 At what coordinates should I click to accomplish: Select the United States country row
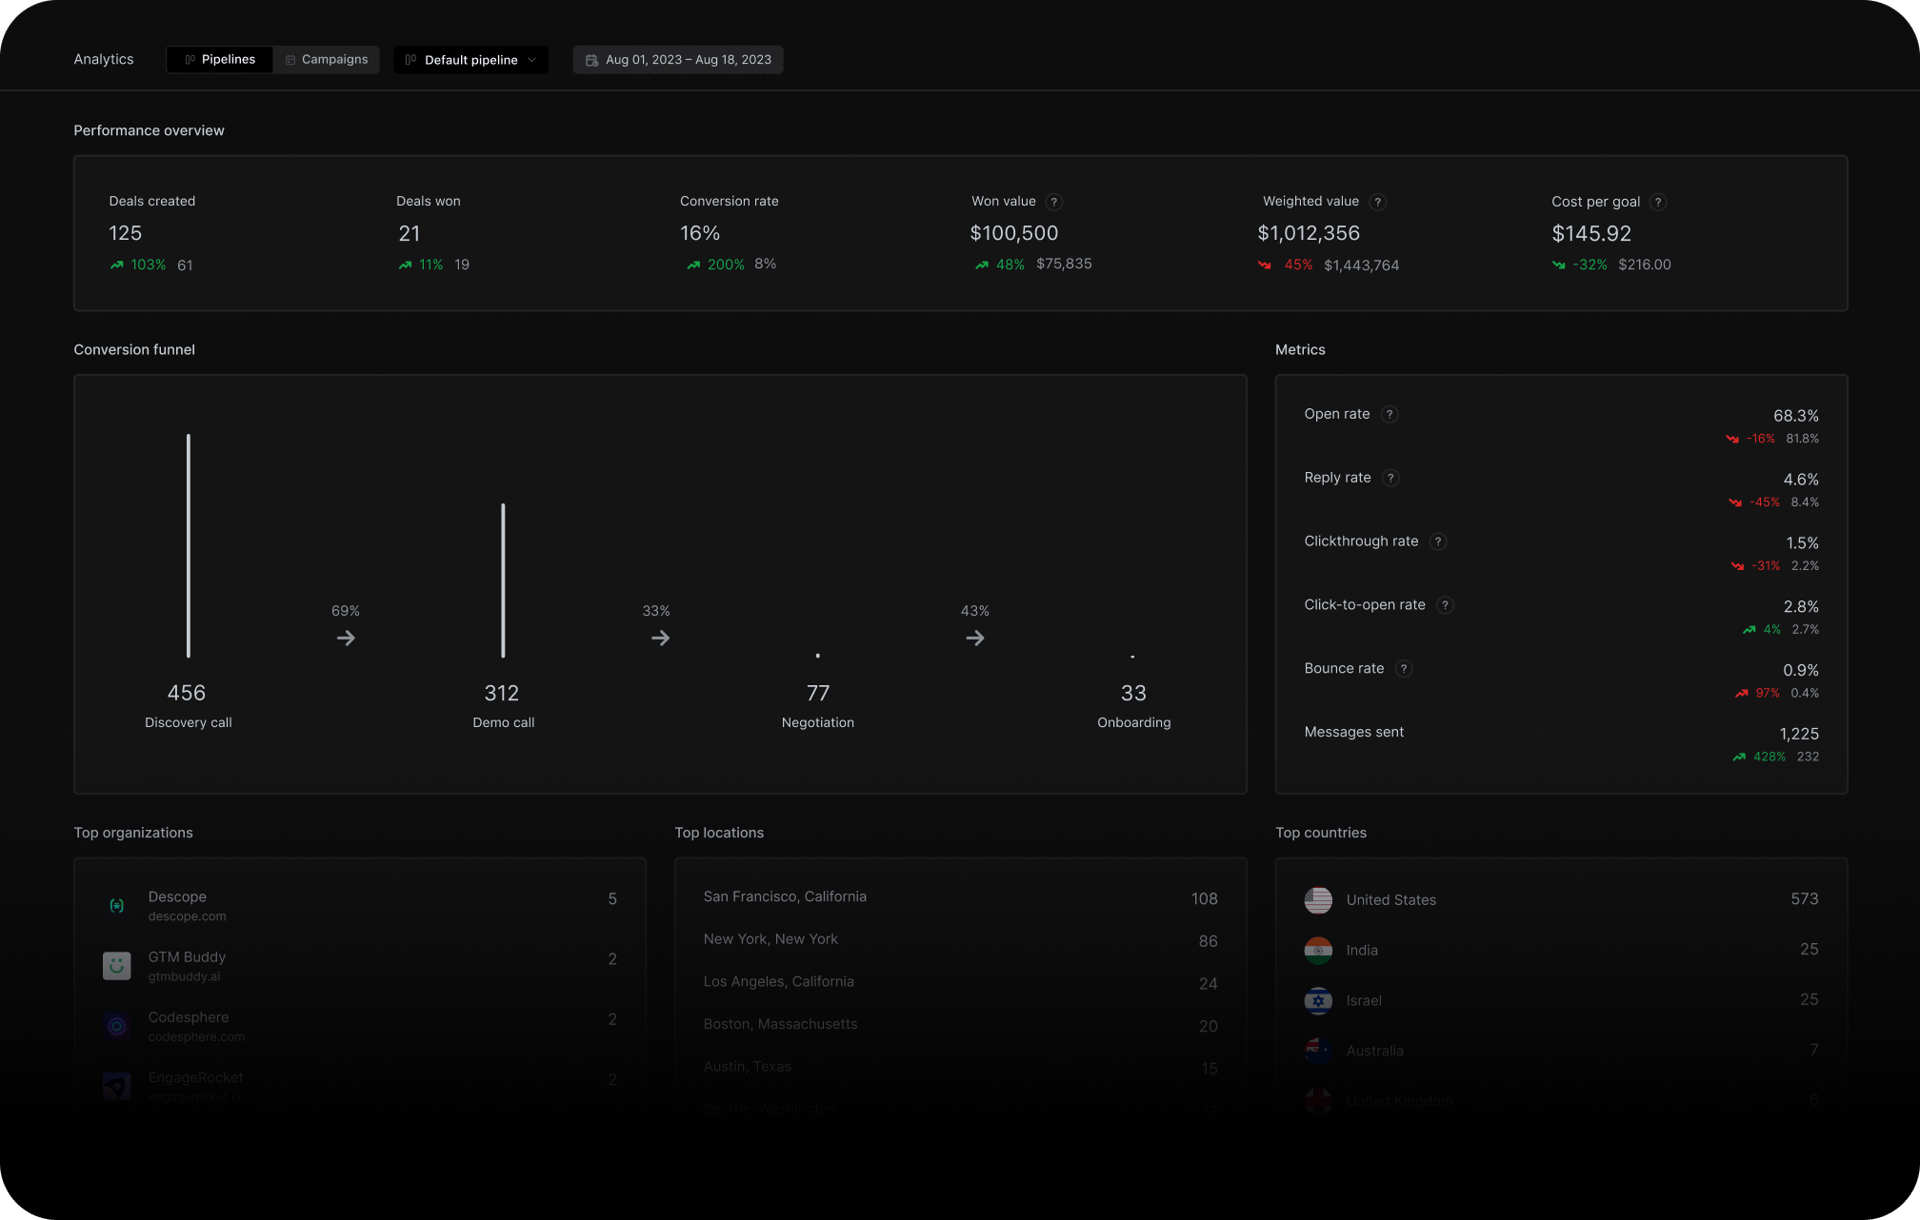click(1561, 900)
